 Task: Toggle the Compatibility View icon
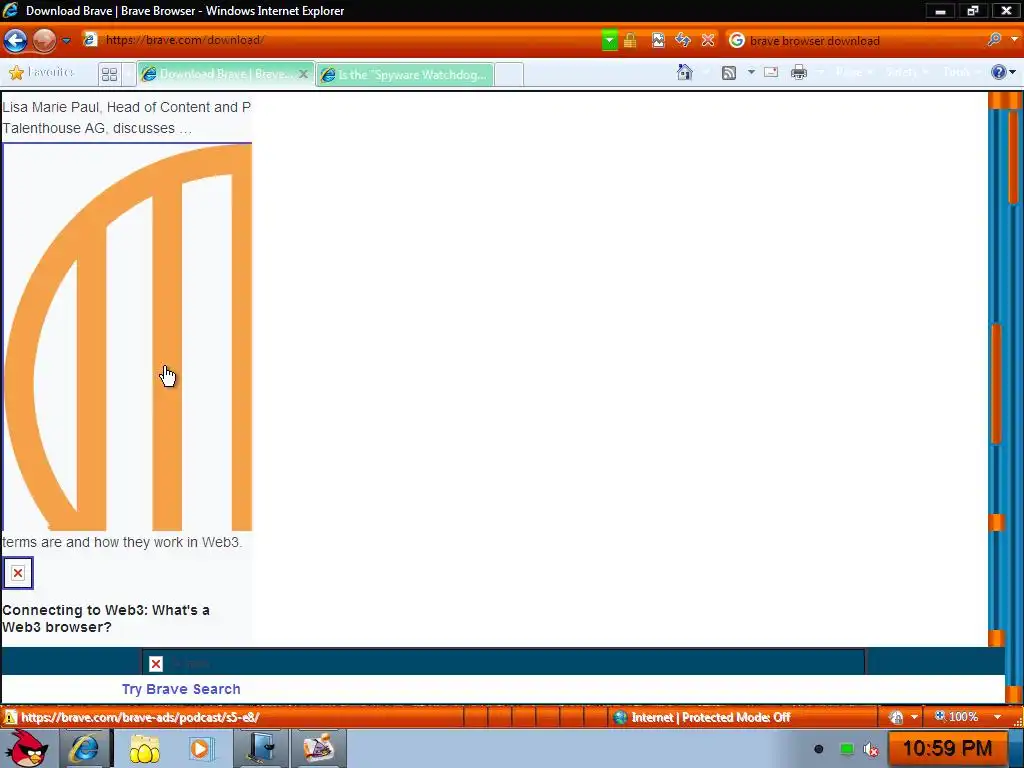click(x=658, y=40)
